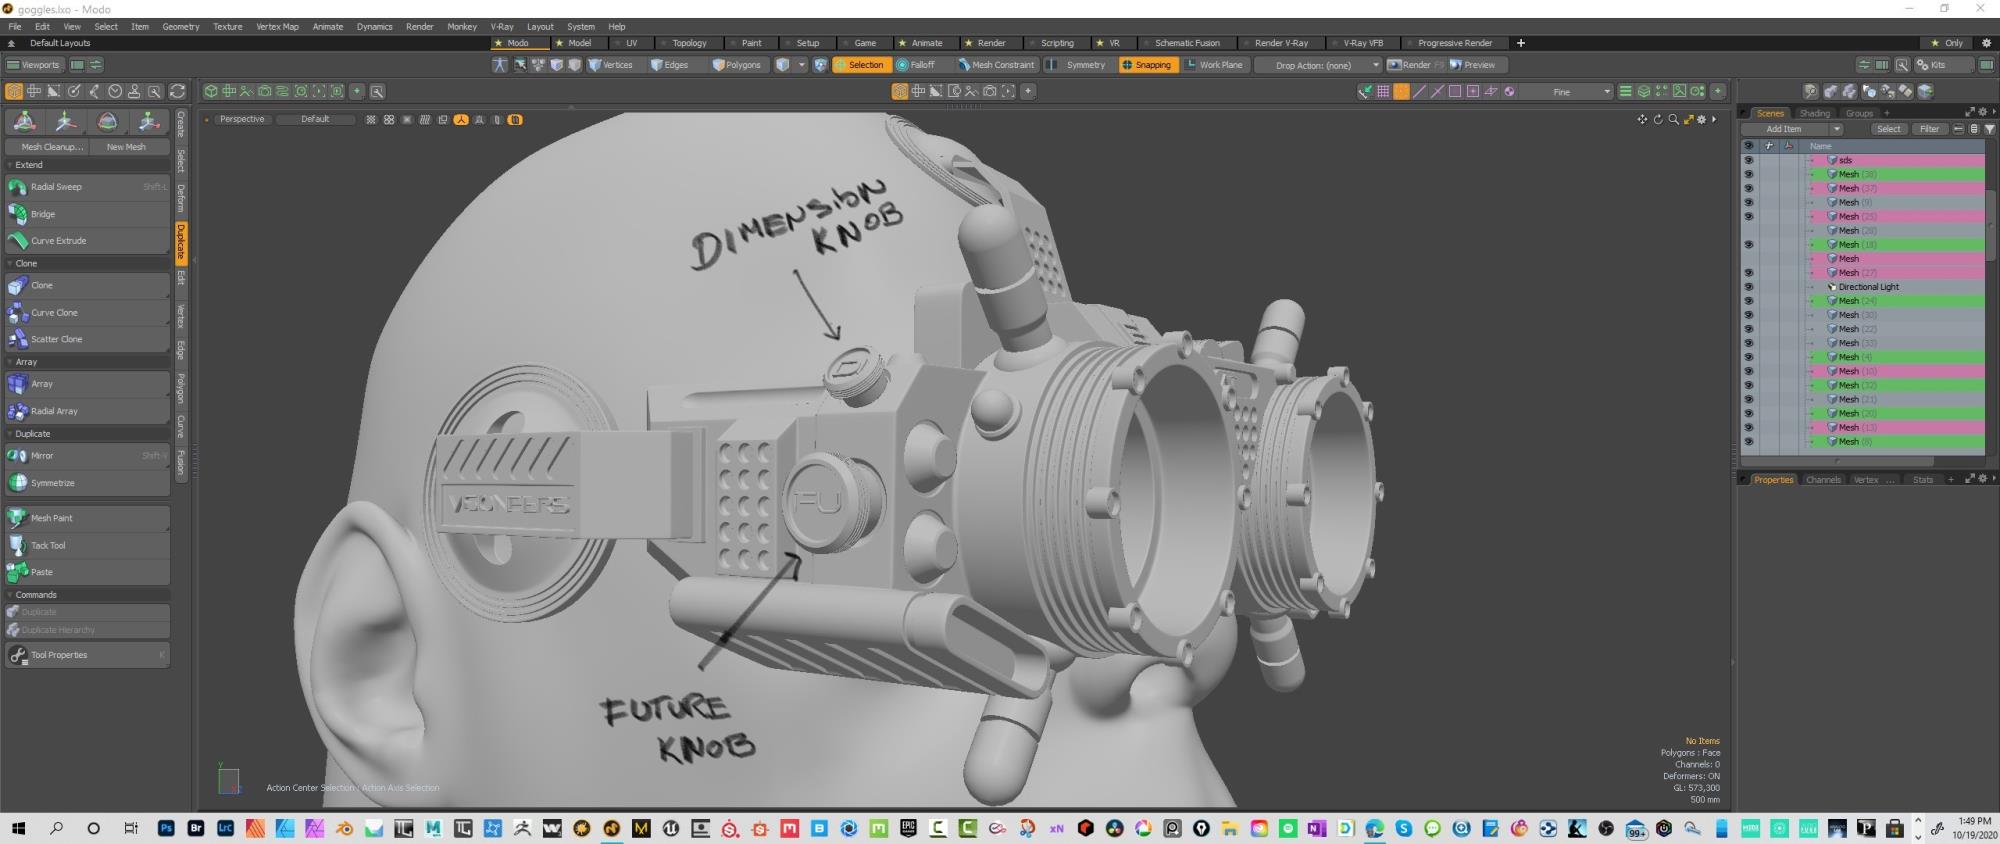Screen dimensions: 2000x844
Task: Choose the Tack Tool
Action: [x=87, y=545]
